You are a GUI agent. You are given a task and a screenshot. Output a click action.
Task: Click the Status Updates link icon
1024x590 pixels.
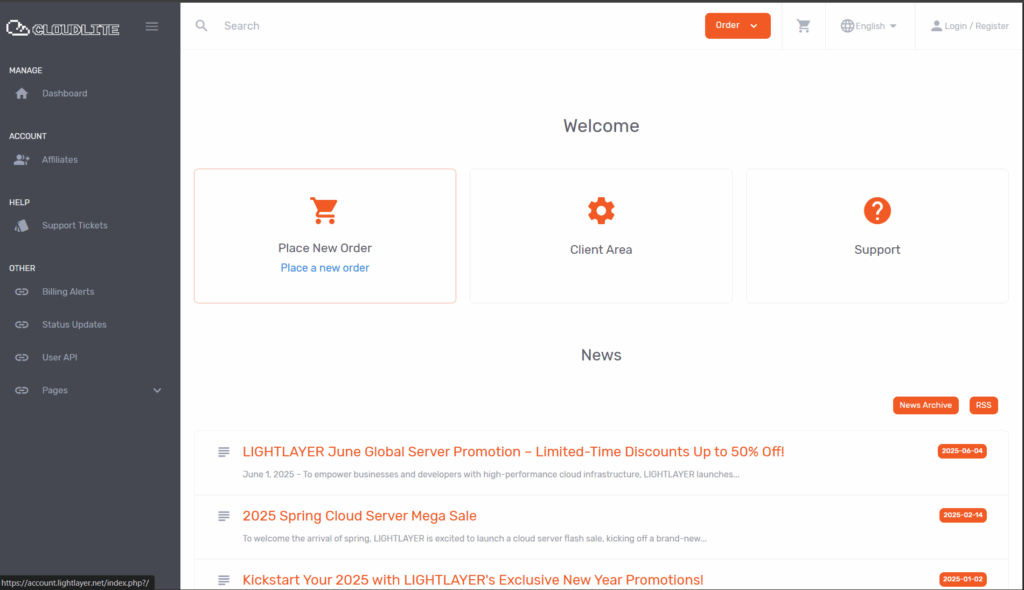click(22, 325)
